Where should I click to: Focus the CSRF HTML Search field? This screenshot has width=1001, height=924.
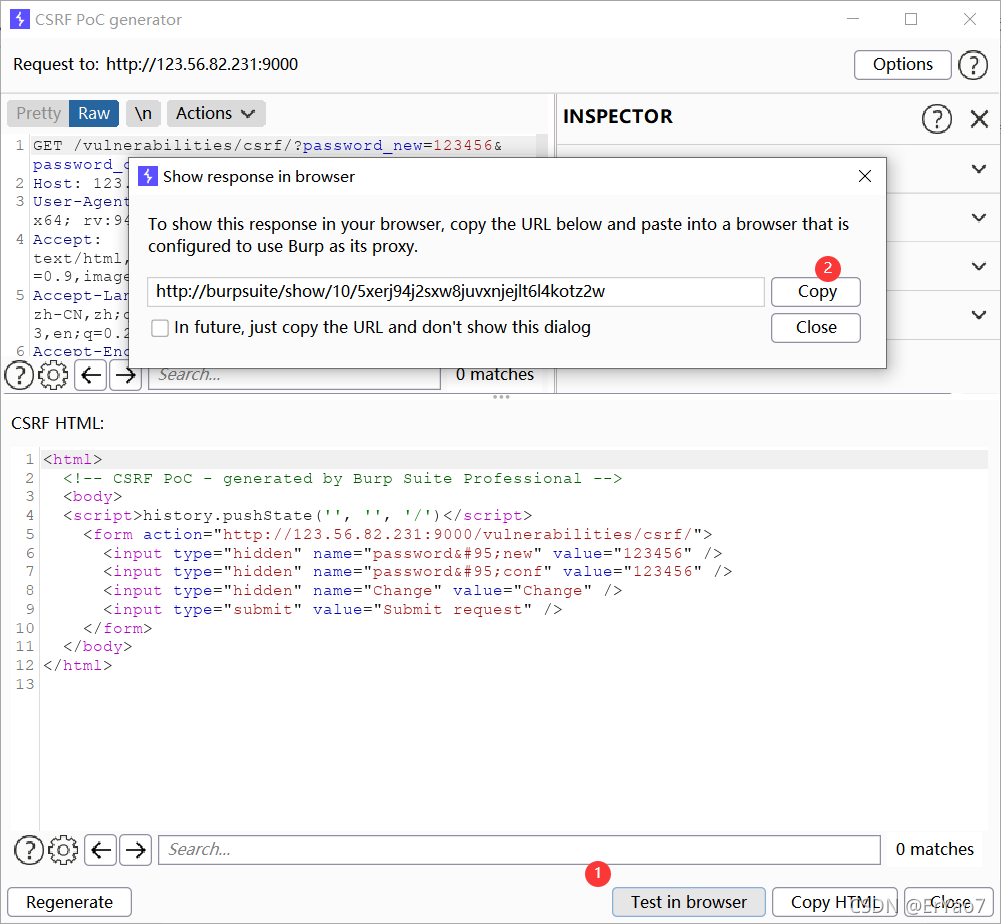(x=519, y=850)
